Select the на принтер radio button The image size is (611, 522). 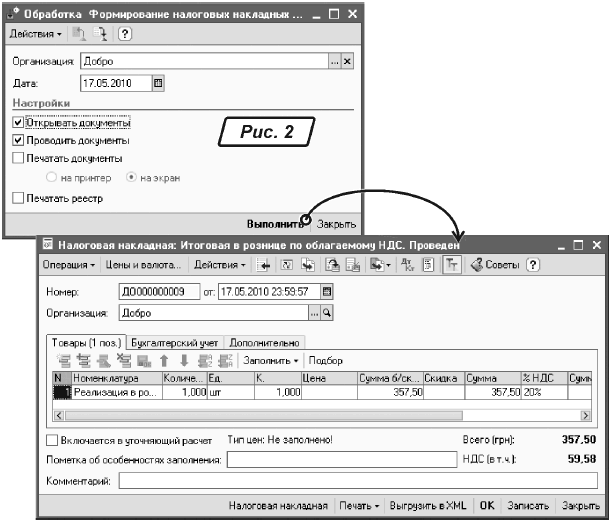[54, 177]
